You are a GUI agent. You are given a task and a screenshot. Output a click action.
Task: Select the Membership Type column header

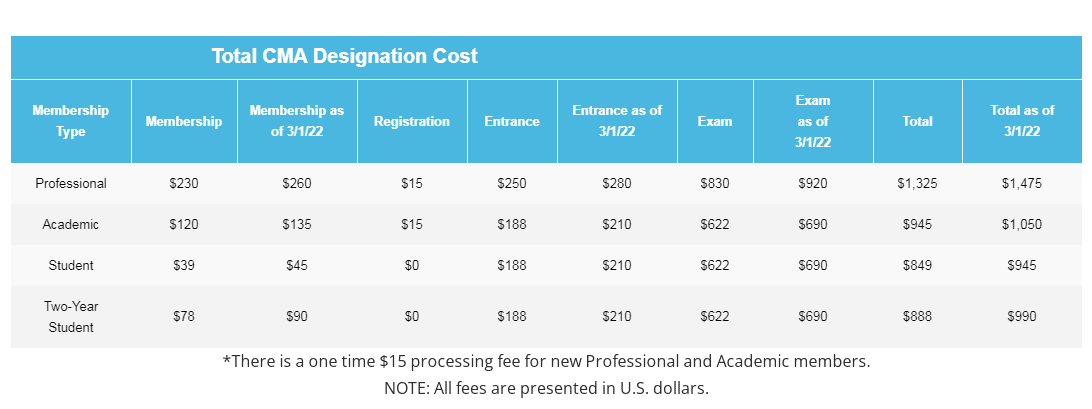tap(71, 121)
